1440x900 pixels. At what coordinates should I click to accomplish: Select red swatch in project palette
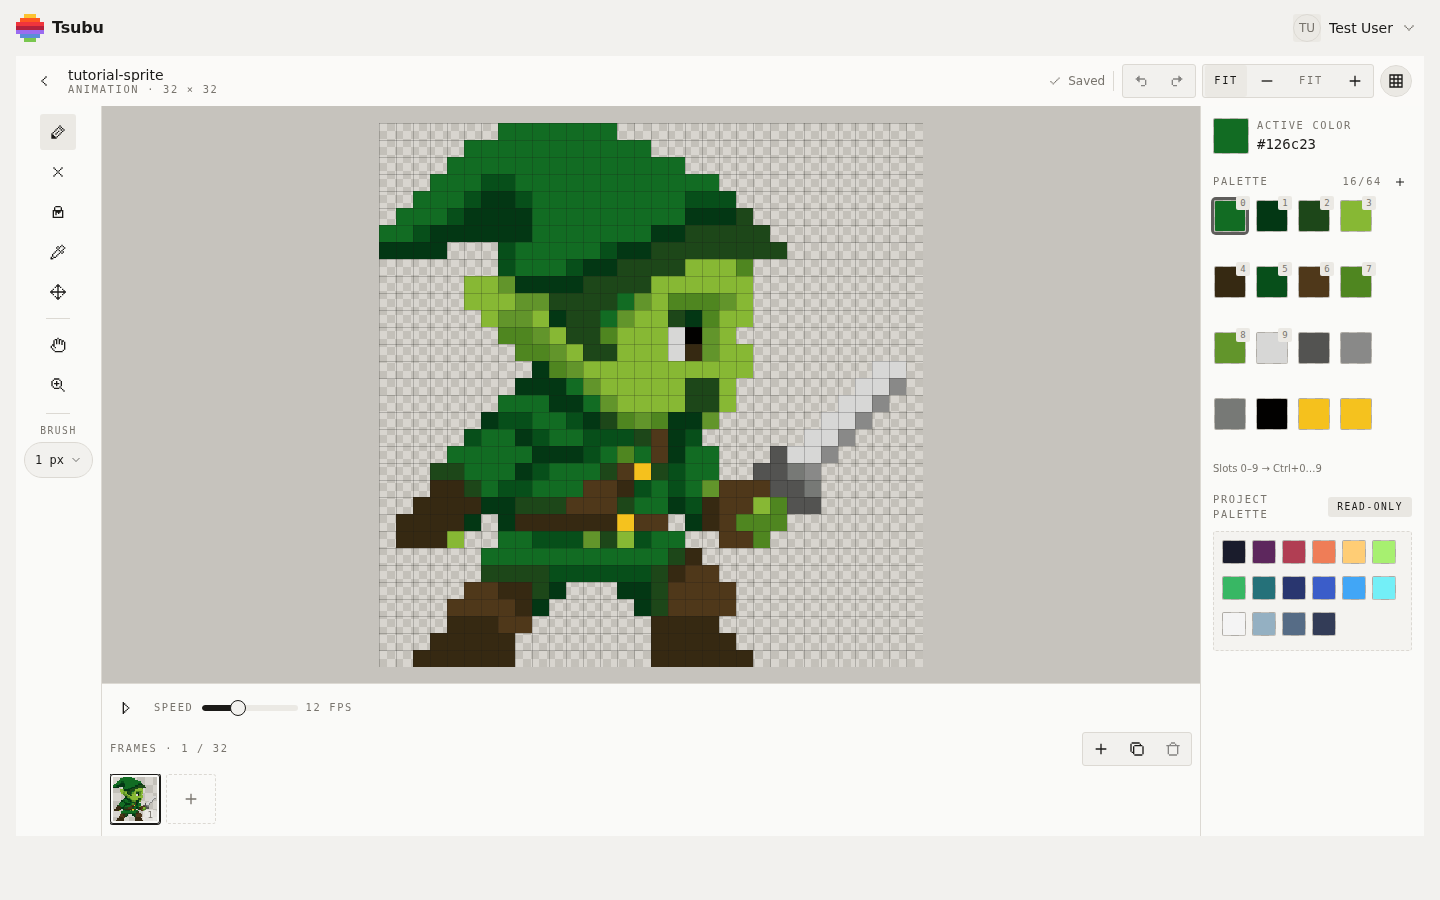(x=1294, y=552)
